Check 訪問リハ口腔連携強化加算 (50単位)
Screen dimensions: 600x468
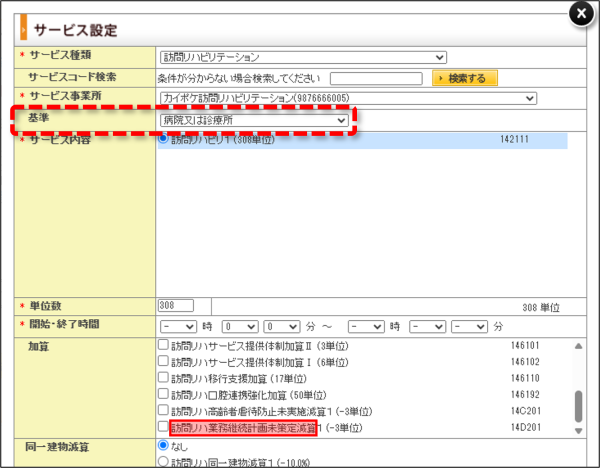click(x=163, y=394)
